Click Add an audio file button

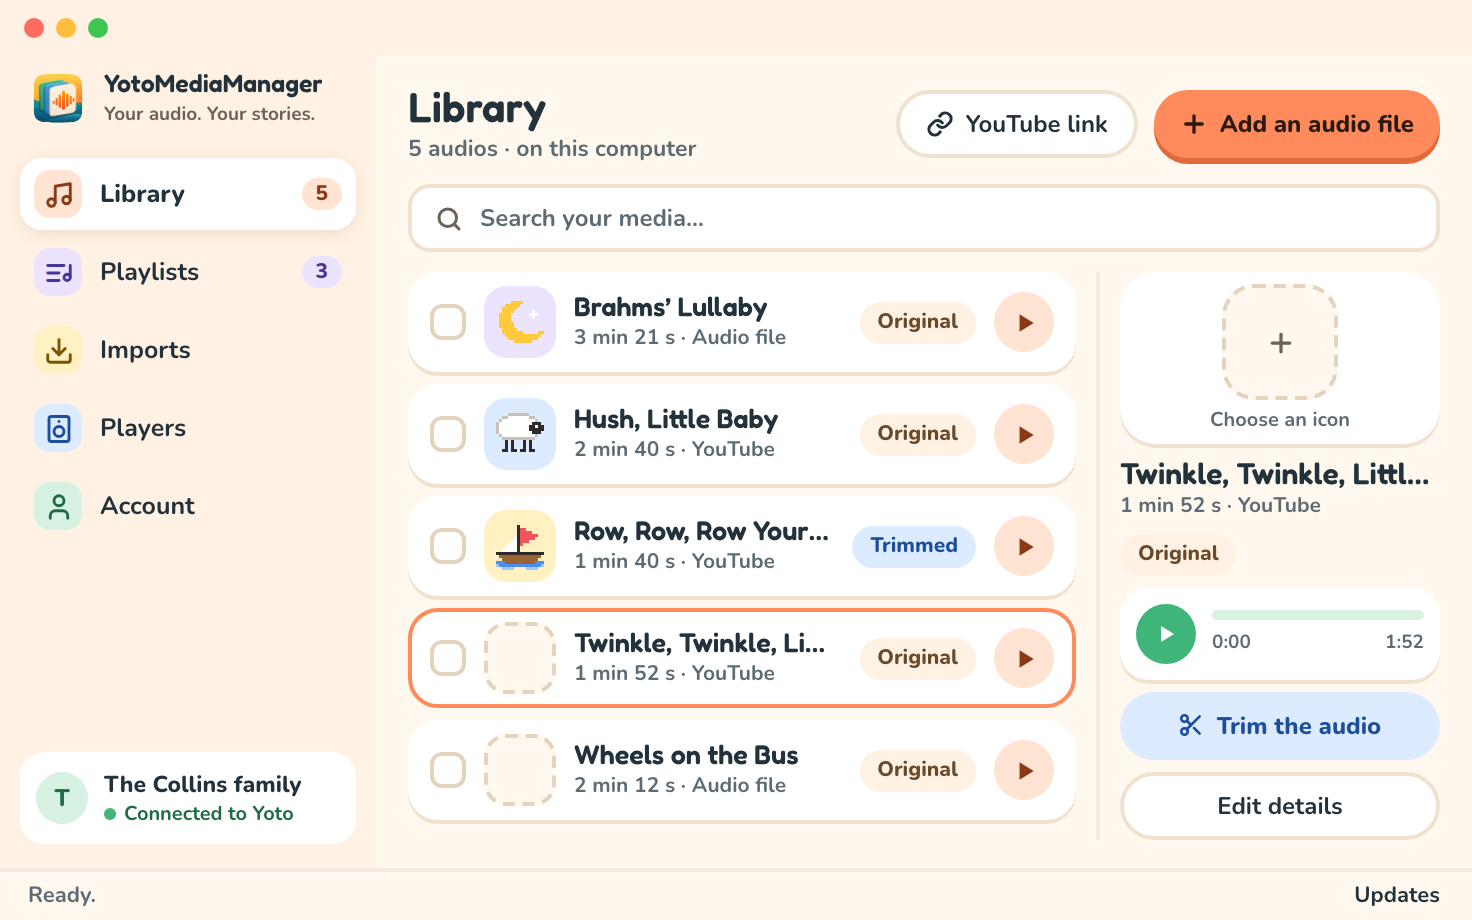1297,125
